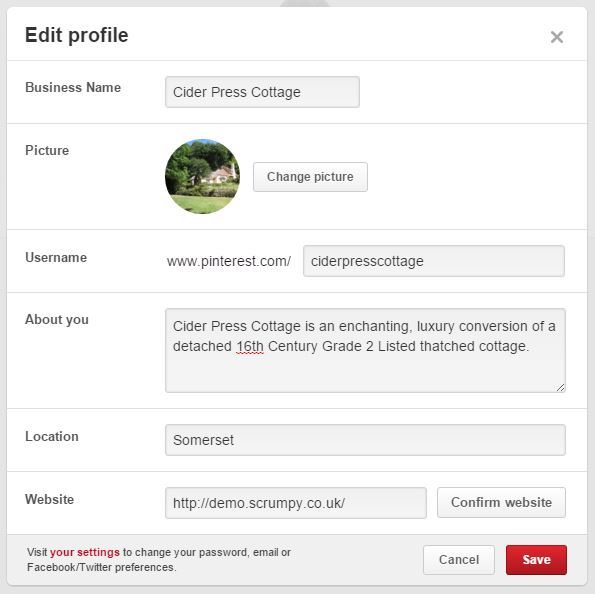Click the Confirm website button
The width and height of the screenshot is (595, 594).
[x=501, y=503]
